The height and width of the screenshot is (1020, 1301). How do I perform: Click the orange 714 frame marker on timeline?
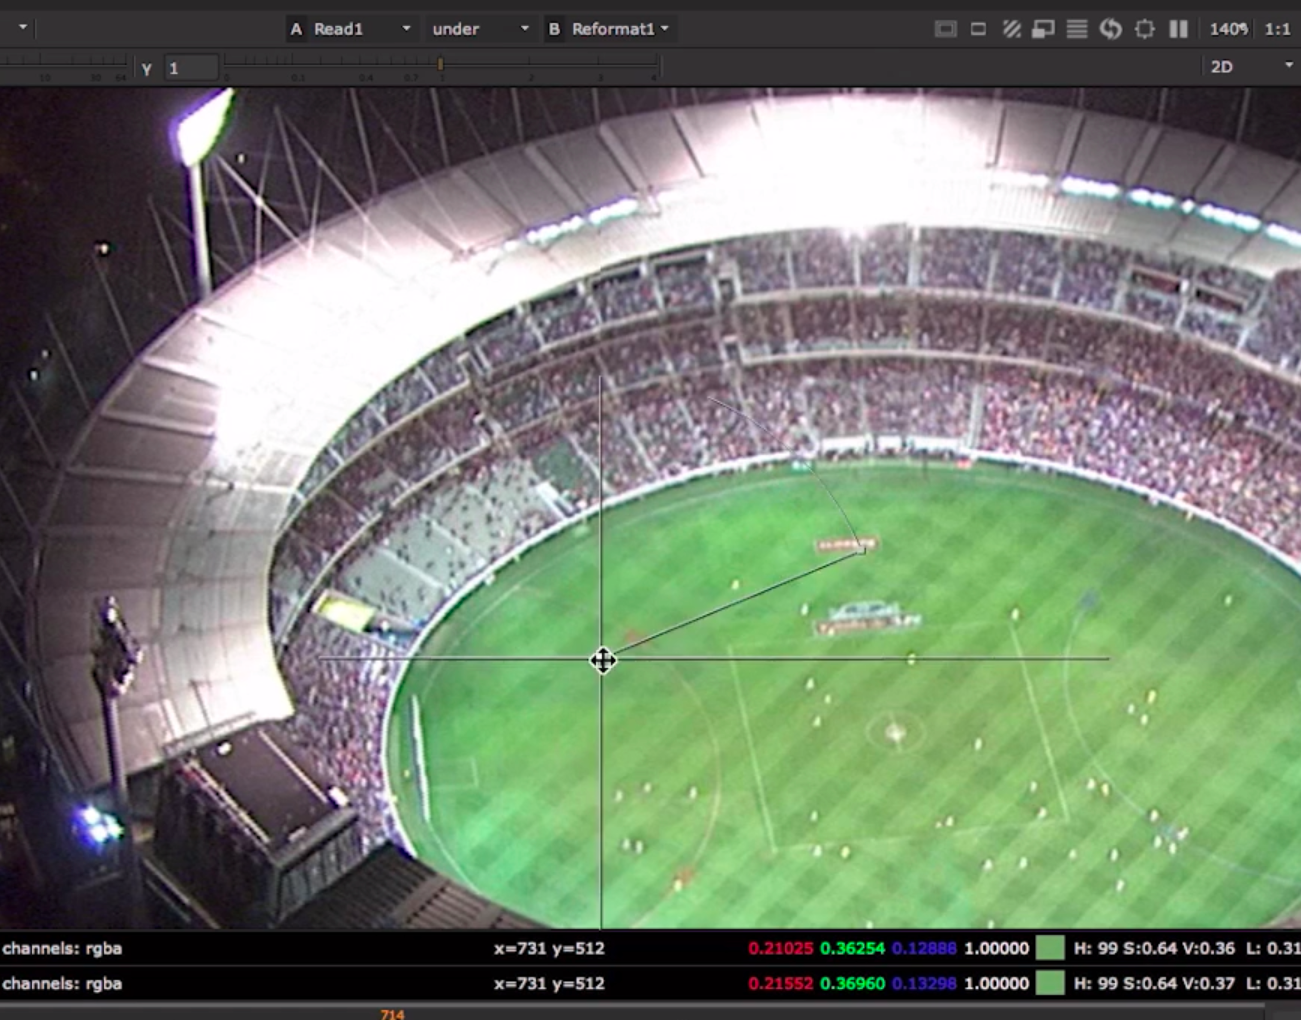392,1014
